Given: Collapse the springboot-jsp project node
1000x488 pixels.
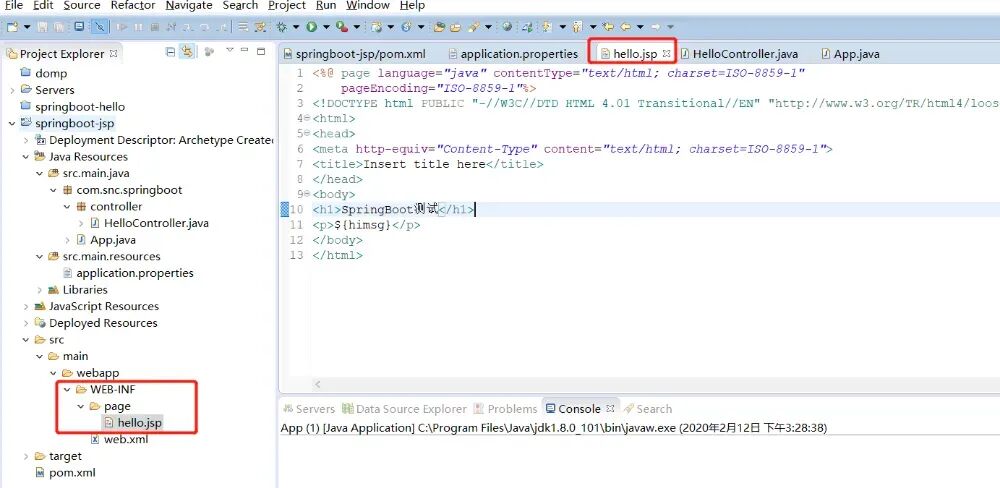Looking at the screenshot, I should 12,123.
